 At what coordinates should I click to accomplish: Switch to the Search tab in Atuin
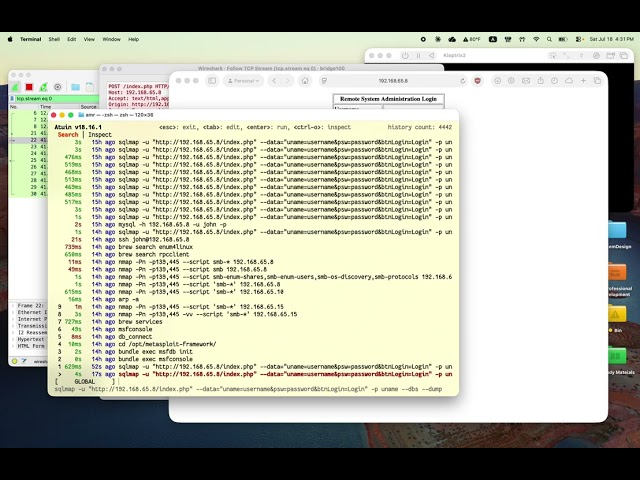tap(68, 135)
